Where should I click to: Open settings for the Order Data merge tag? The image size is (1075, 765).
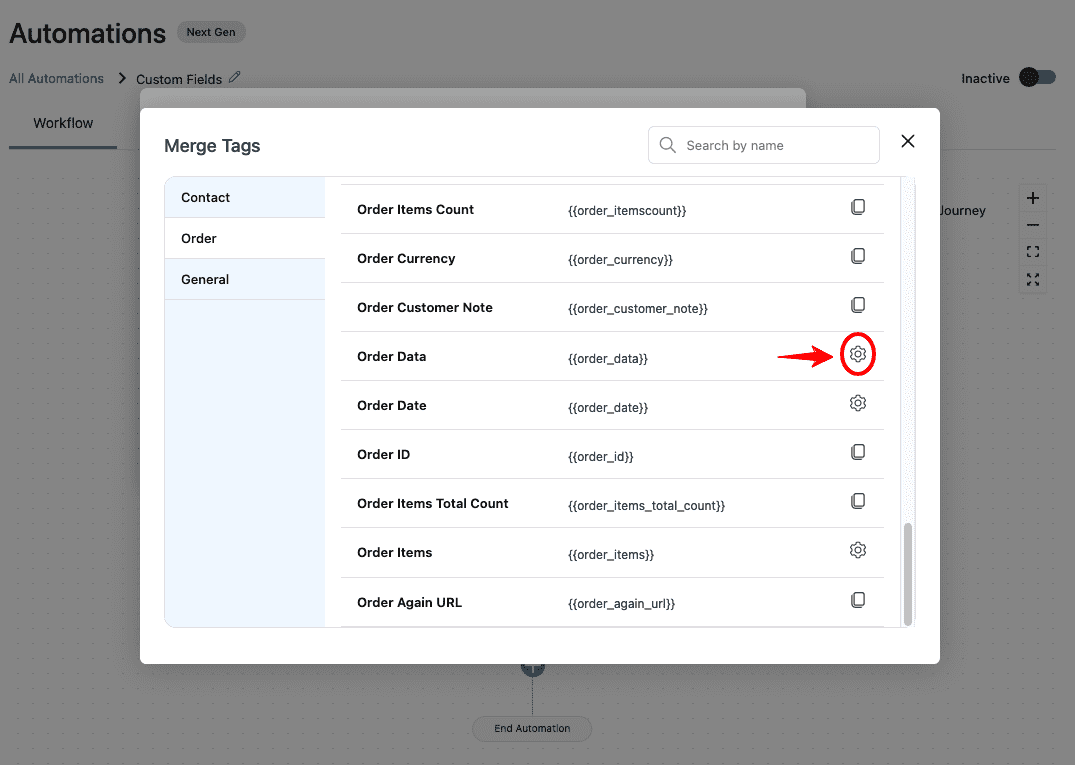pos(858,353)
